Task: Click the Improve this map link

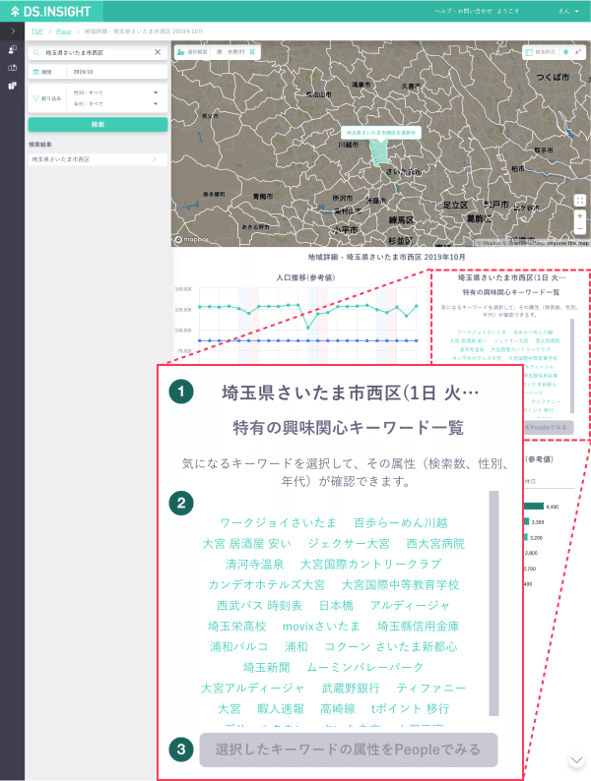Action: (x=568, y=244)
